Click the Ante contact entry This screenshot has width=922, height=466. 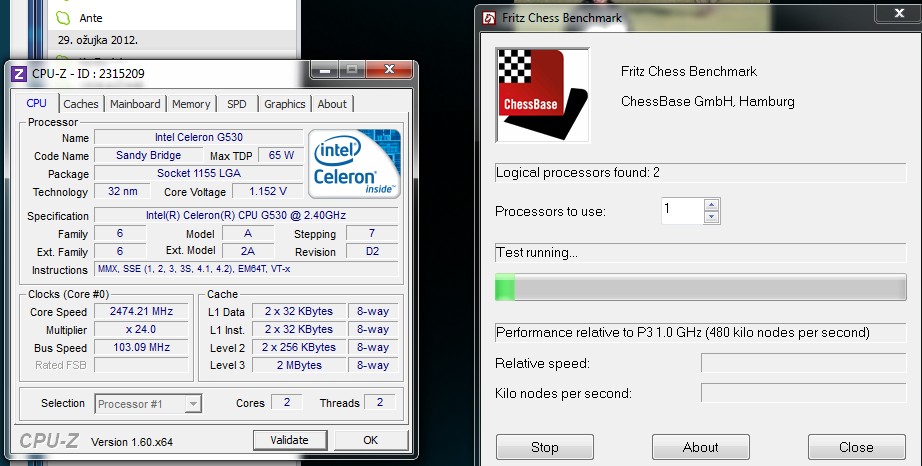[91, 18]
